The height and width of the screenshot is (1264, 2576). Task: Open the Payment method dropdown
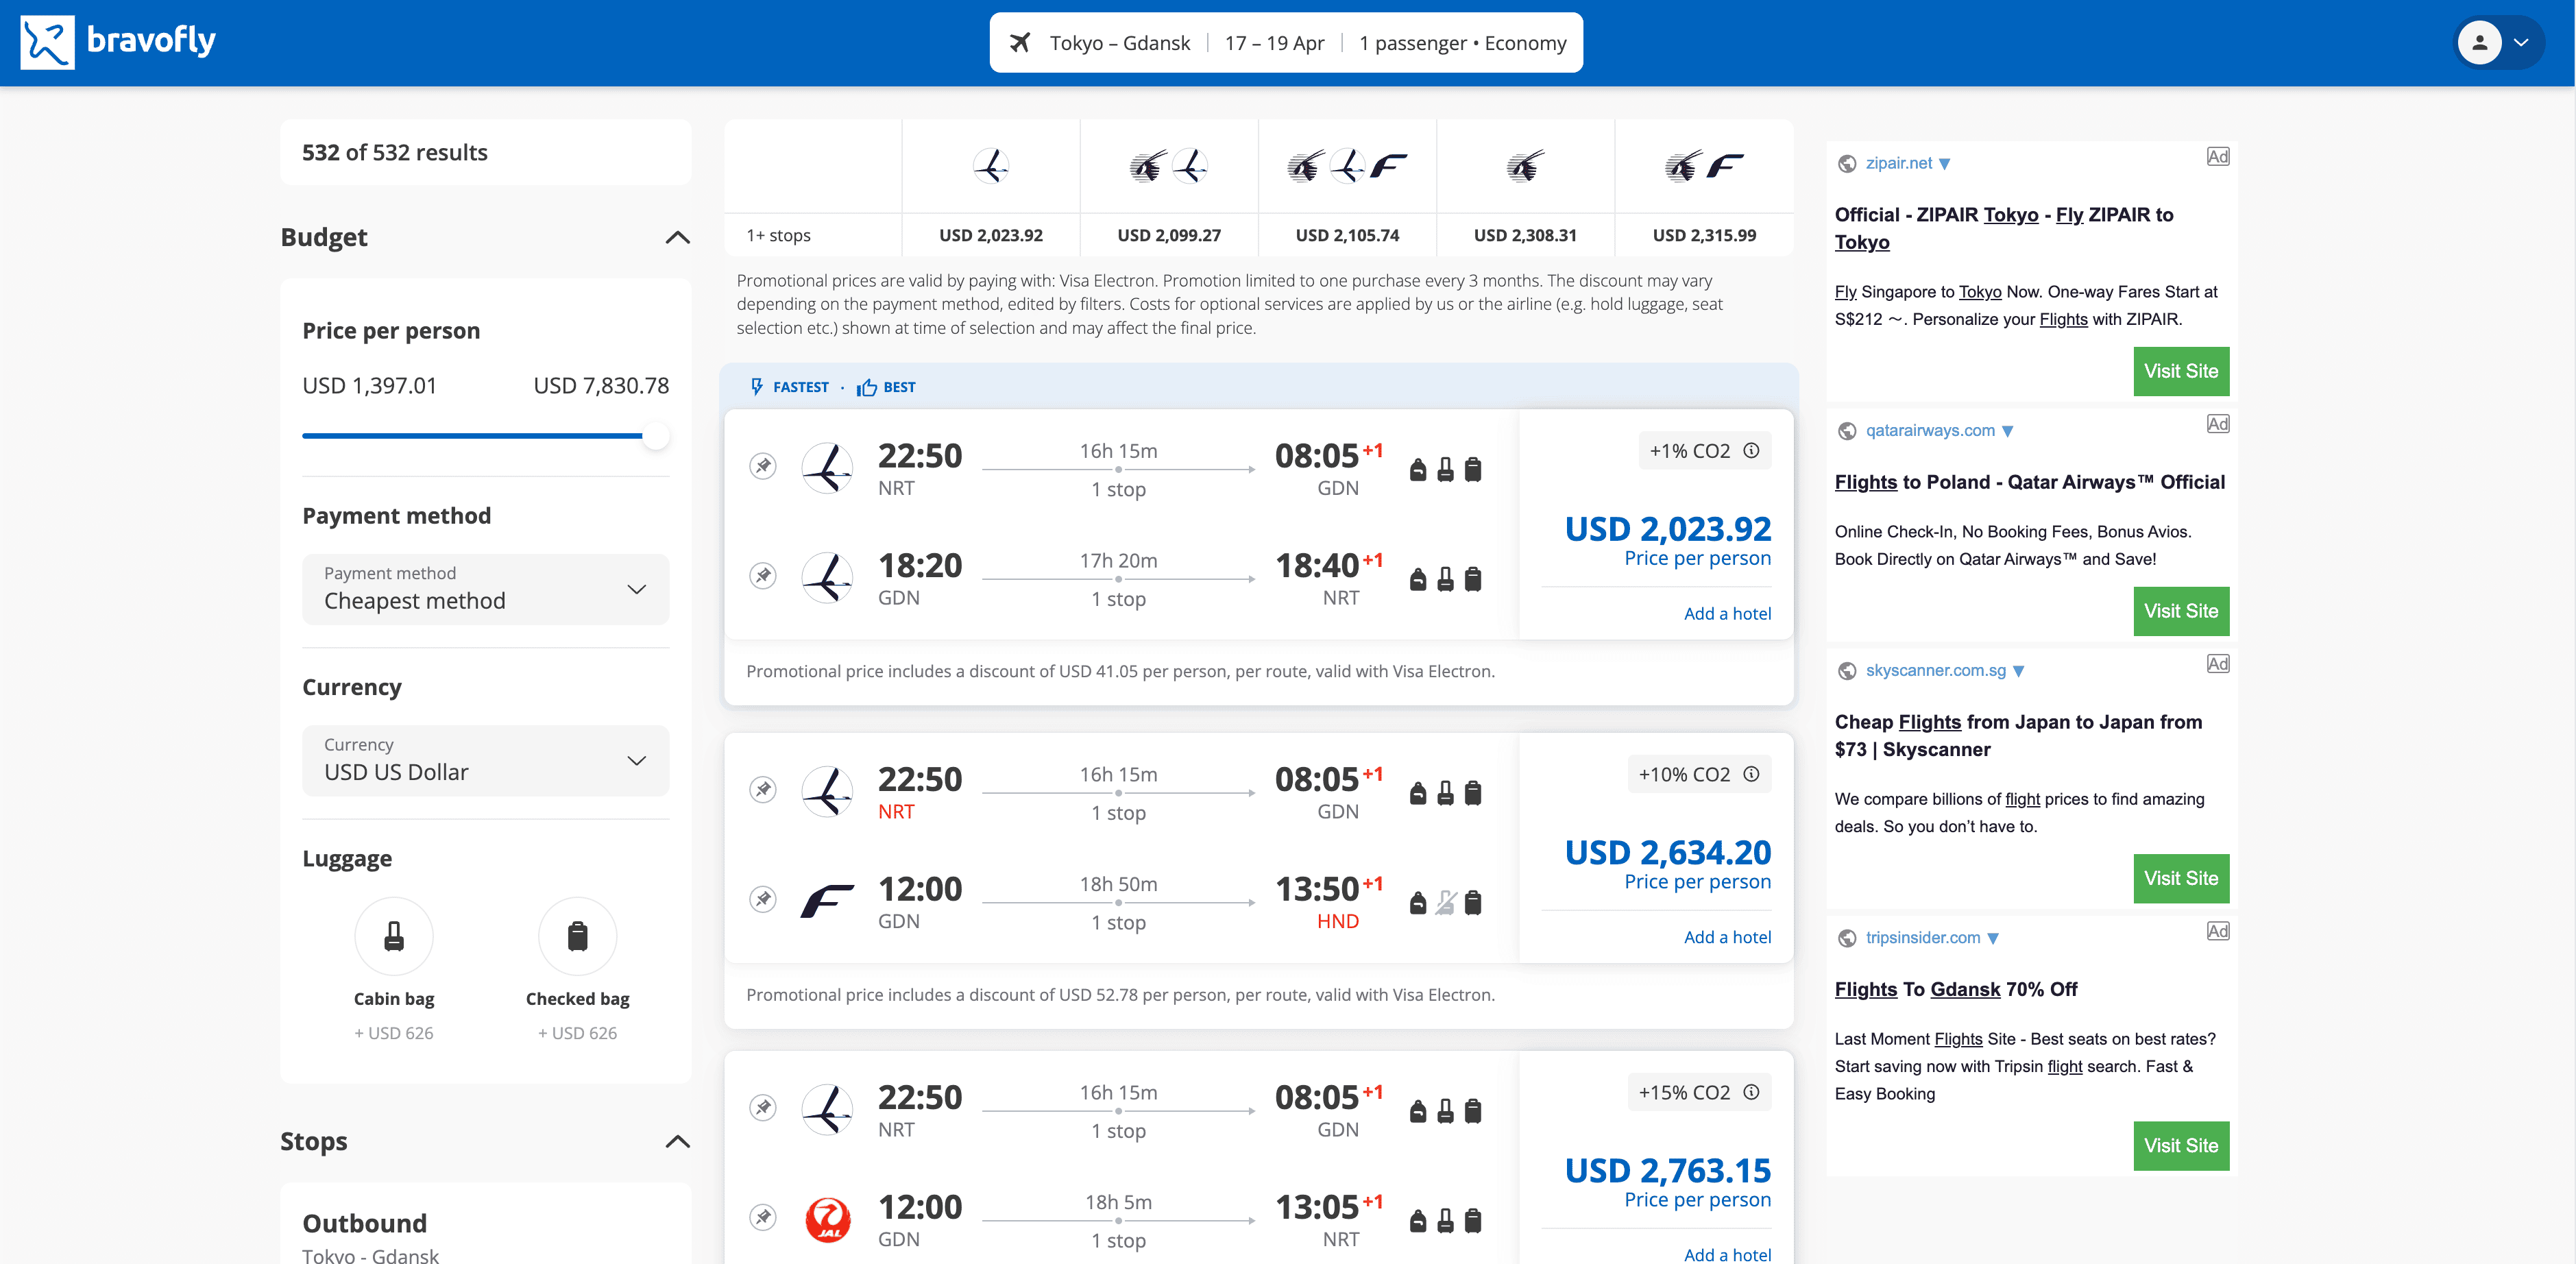click(485, 589)
